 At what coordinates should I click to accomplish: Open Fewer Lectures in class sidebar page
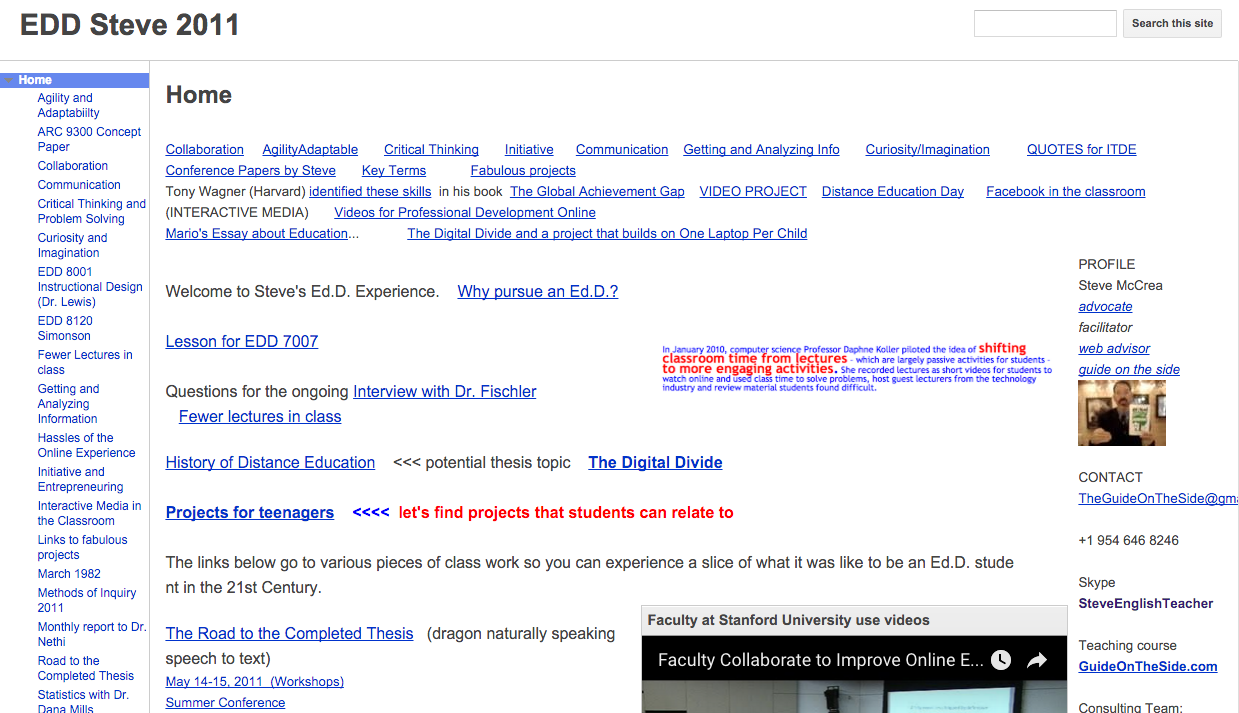click(x=85, y=362)
